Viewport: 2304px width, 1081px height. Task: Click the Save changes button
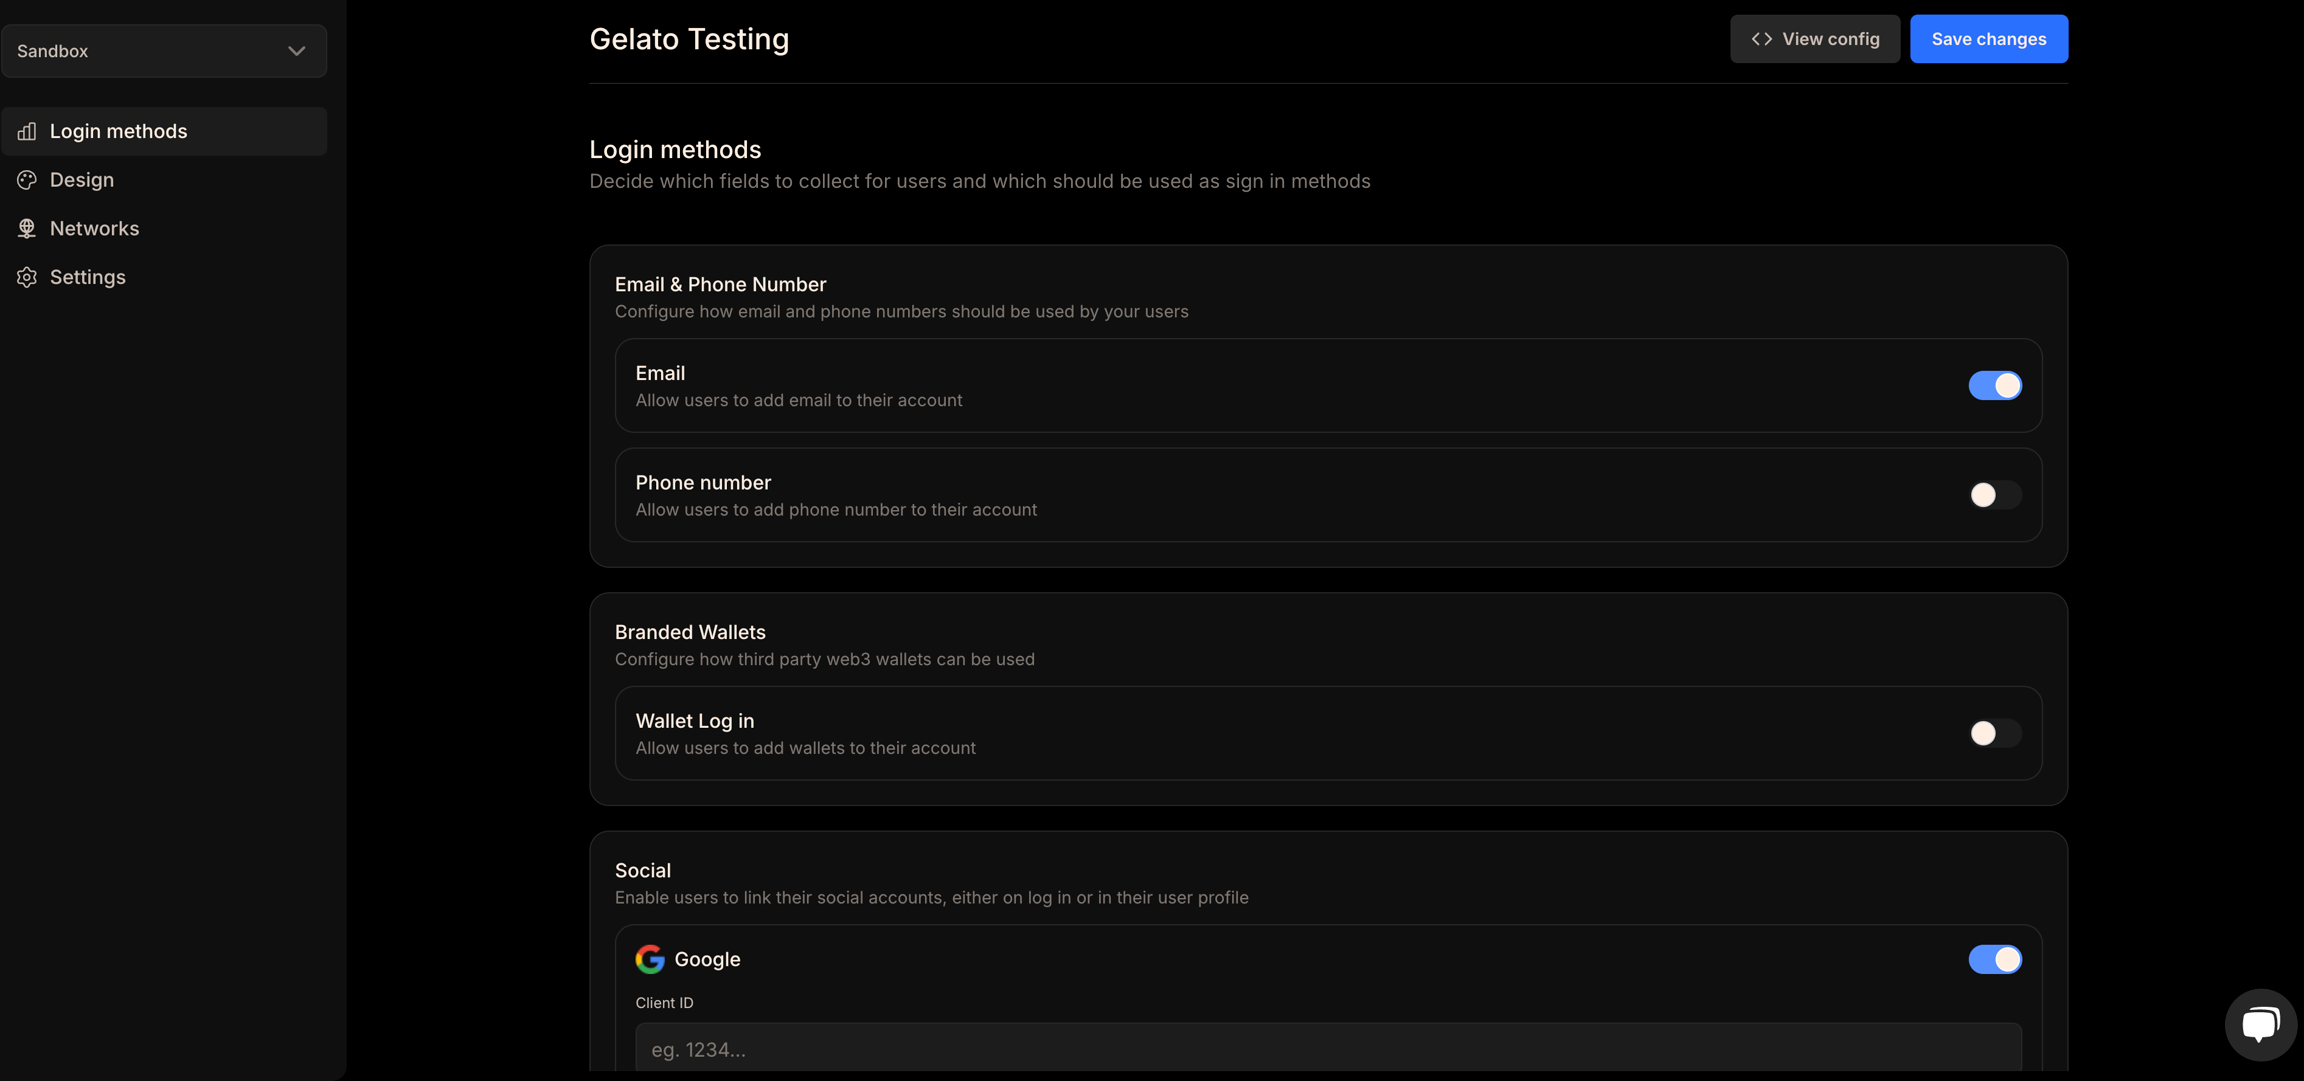pos(1989,39)
